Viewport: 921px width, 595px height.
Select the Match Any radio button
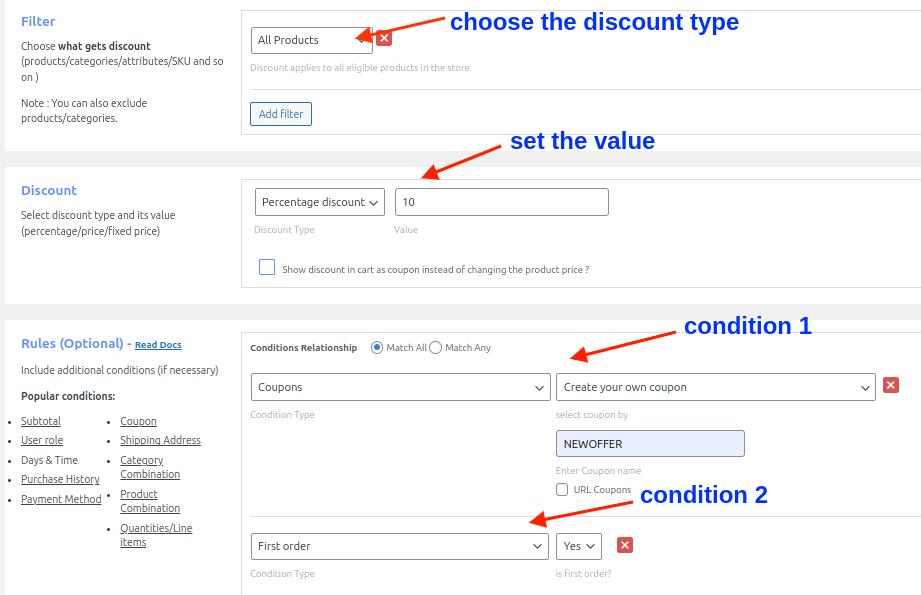tap(435, 347)
